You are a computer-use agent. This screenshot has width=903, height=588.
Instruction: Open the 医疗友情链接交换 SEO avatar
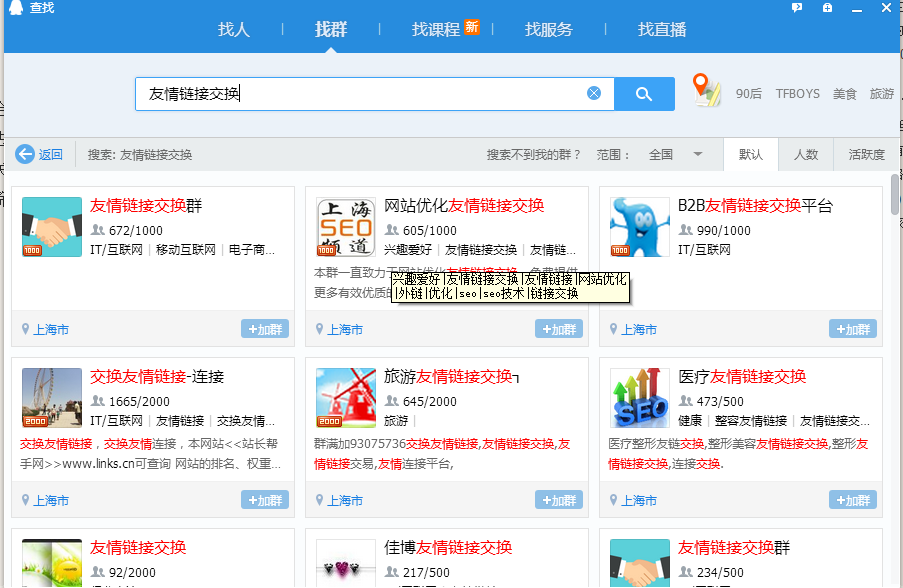640,398
